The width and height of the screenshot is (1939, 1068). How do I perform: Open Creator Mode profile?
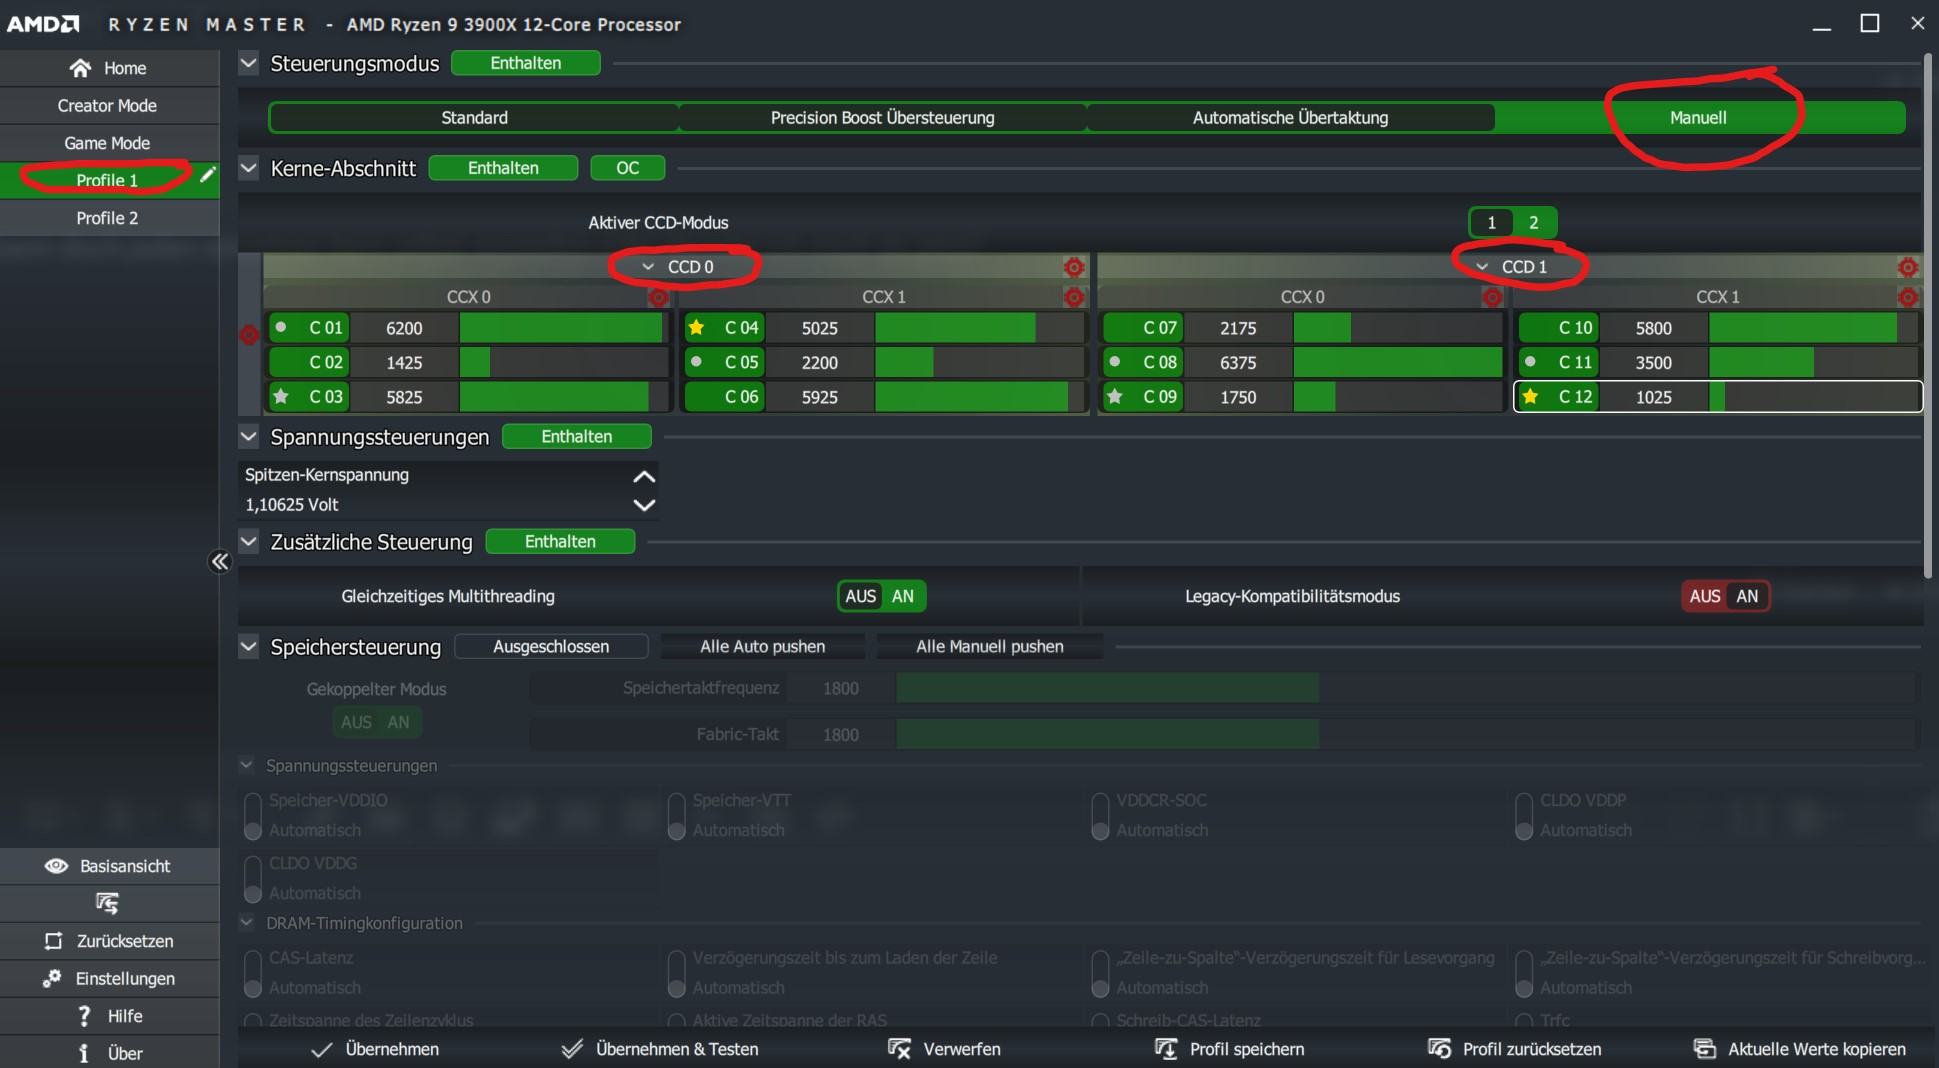tap(109, 106)
